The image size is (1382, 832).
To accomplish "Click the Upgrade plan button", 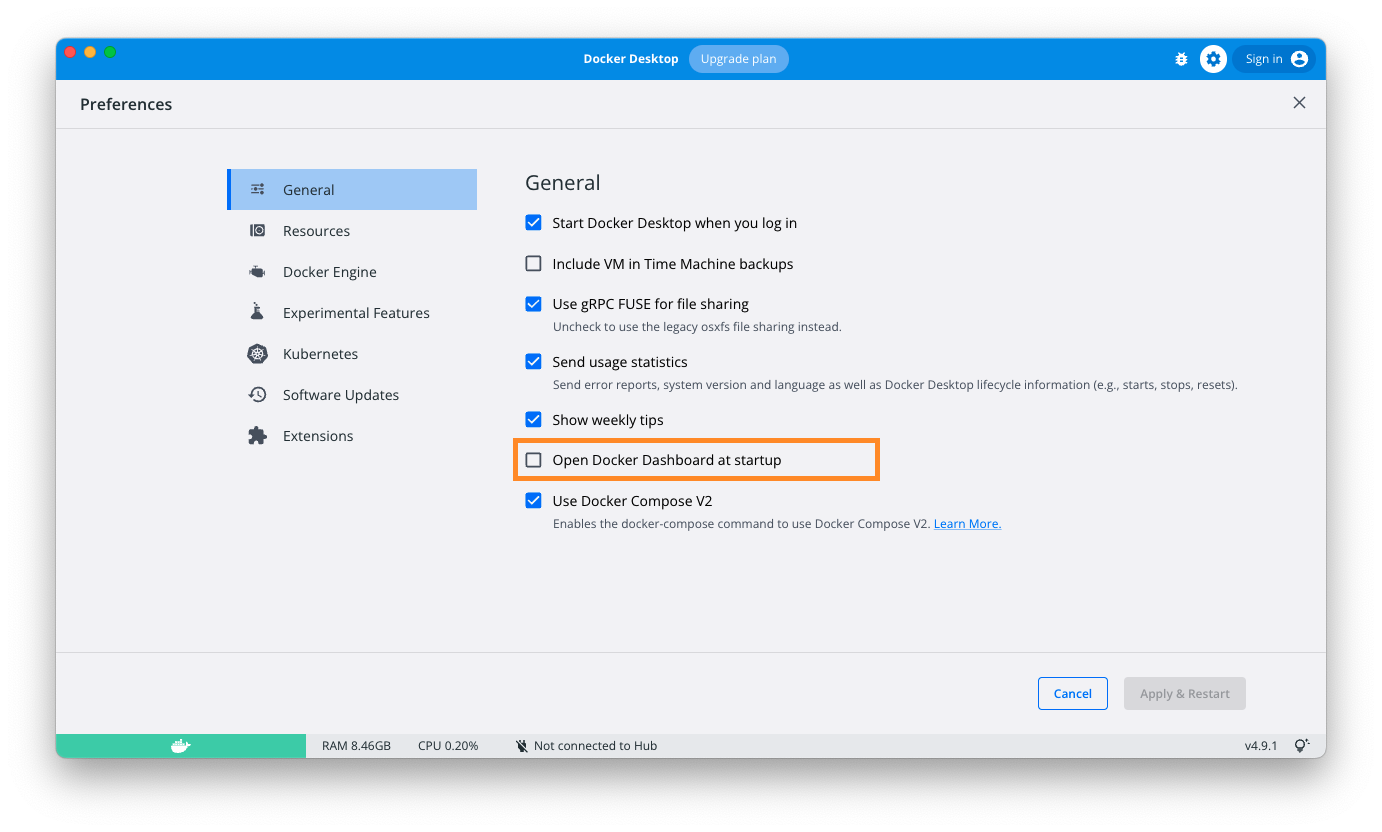I will point(739,58).
